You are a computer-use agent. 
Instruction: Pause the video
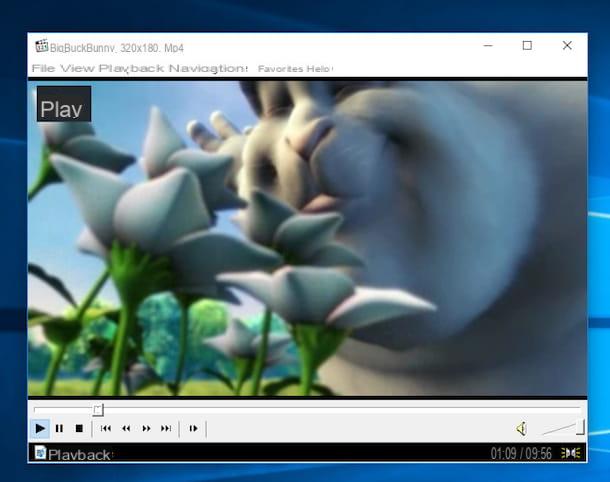59,429
